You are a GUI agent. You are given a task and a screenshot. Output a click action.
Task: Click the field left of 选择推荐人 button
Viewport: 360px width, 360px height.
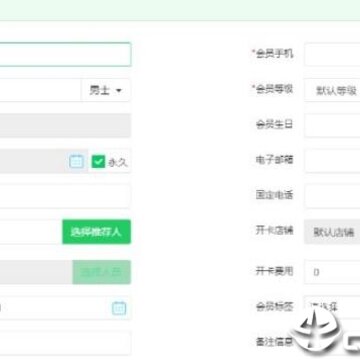pyautogui.click(x=31, y=232)
